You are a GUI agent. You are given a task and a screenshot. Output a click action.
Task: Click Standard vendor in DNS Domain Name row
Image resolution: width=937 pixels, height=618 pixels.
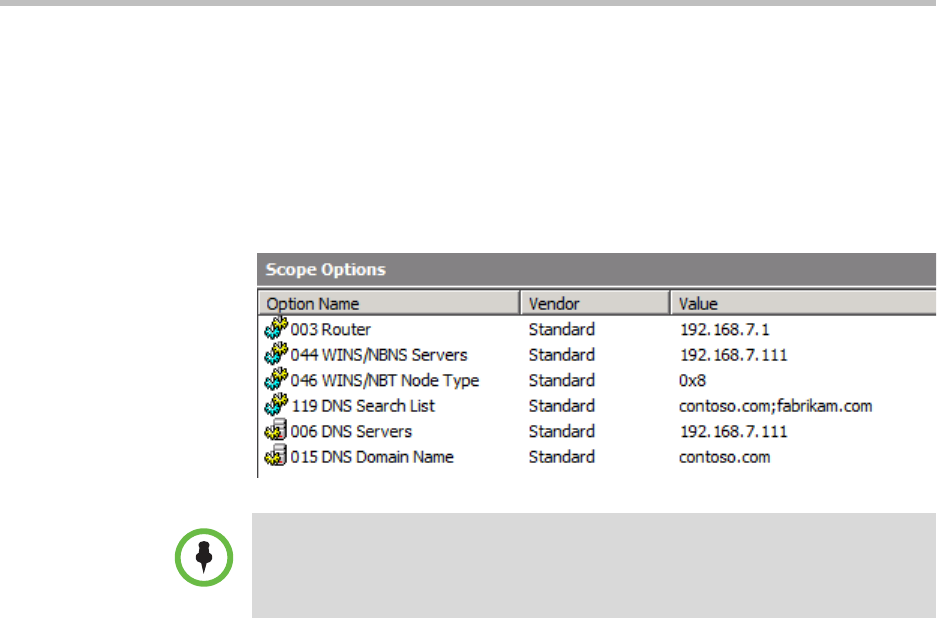(x=562, y=457)
